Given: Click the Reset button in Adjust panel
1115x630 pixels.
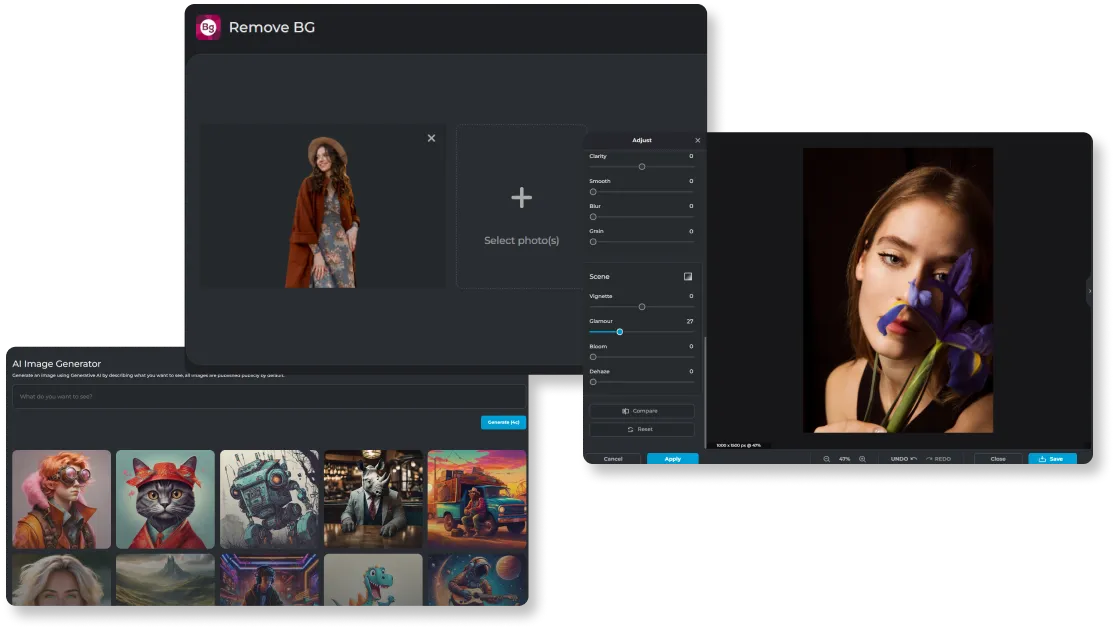Looking at the screenshot, I should point(641,429).
